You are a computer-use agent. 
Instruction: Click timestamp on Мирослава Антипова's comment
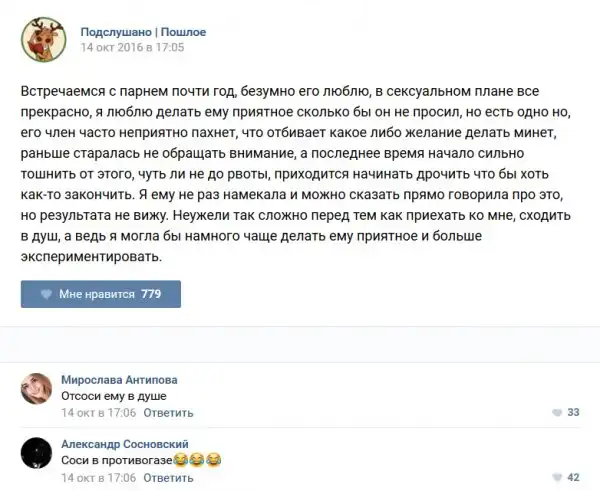click(x=98, y=412)
